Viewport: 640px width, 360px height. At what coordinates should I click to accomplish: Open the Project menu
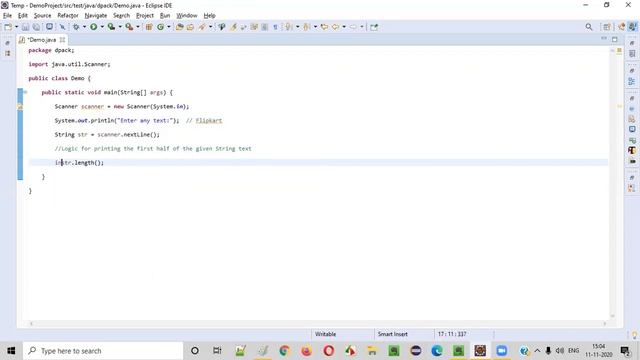tap(145, 16)
